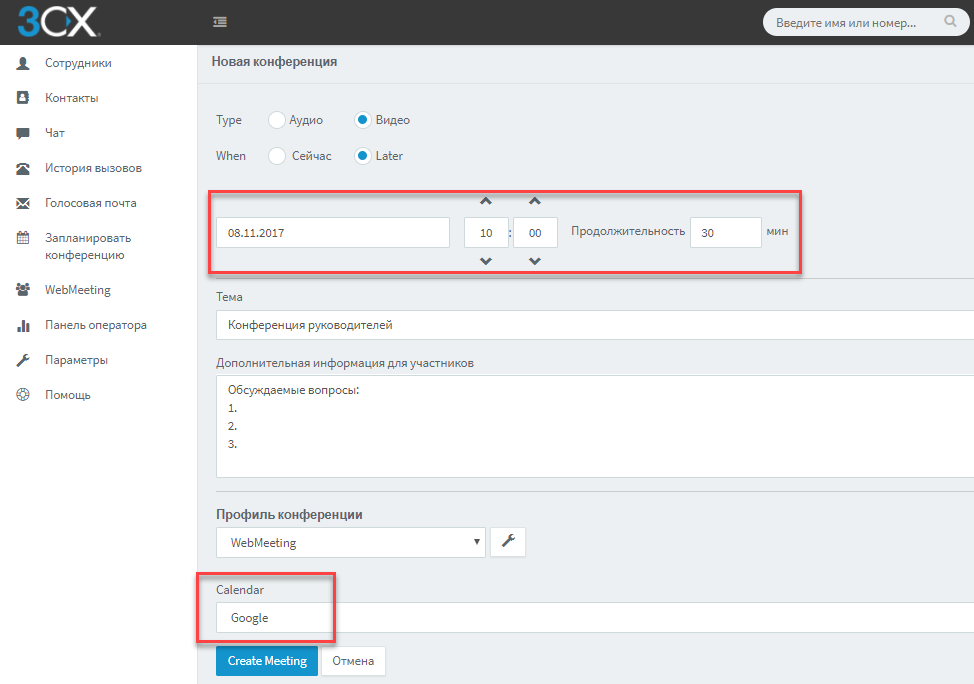This screenshot has height=684, width=974.
Task: Click the Сотрудники person icon
Action: (23, 63)
